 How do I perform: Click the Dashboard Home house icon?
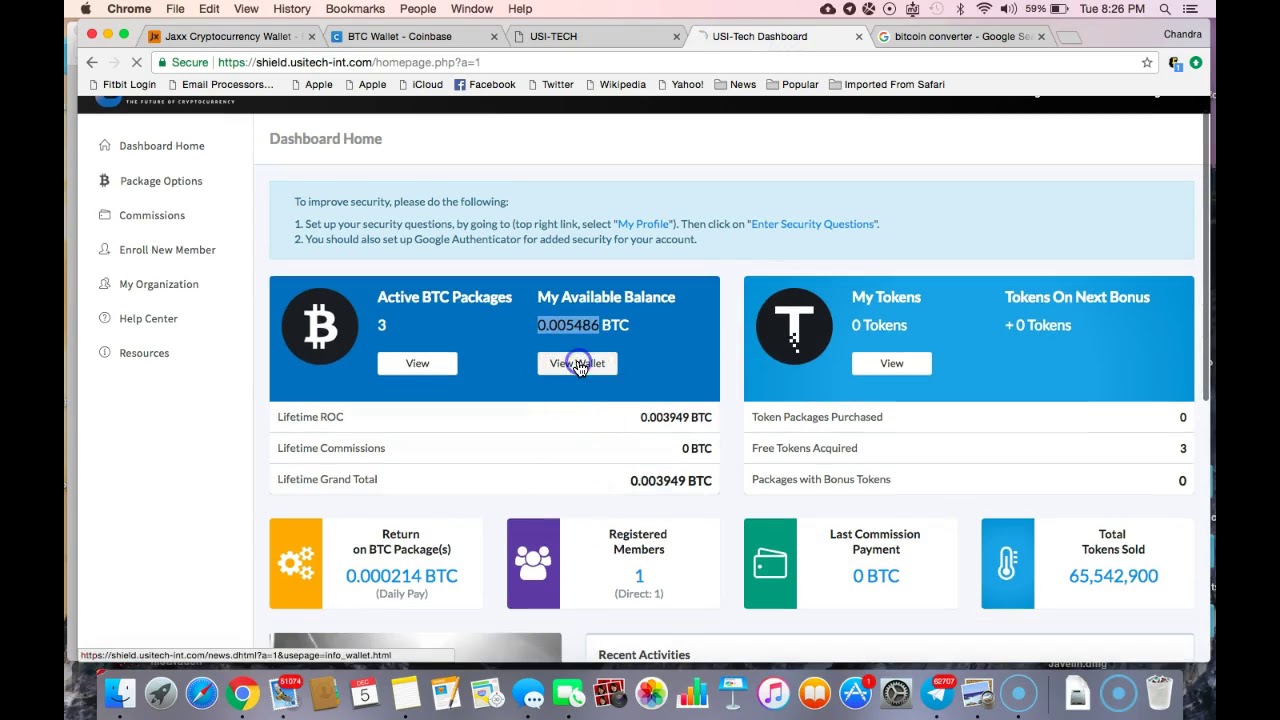104,146
